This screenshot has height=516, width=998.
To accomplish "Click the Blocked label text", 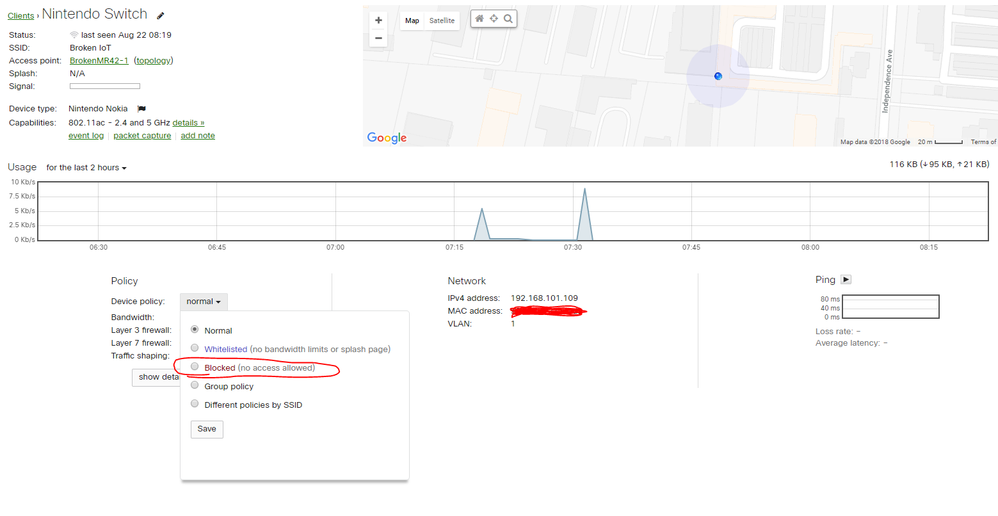I will tap(220, 368).
